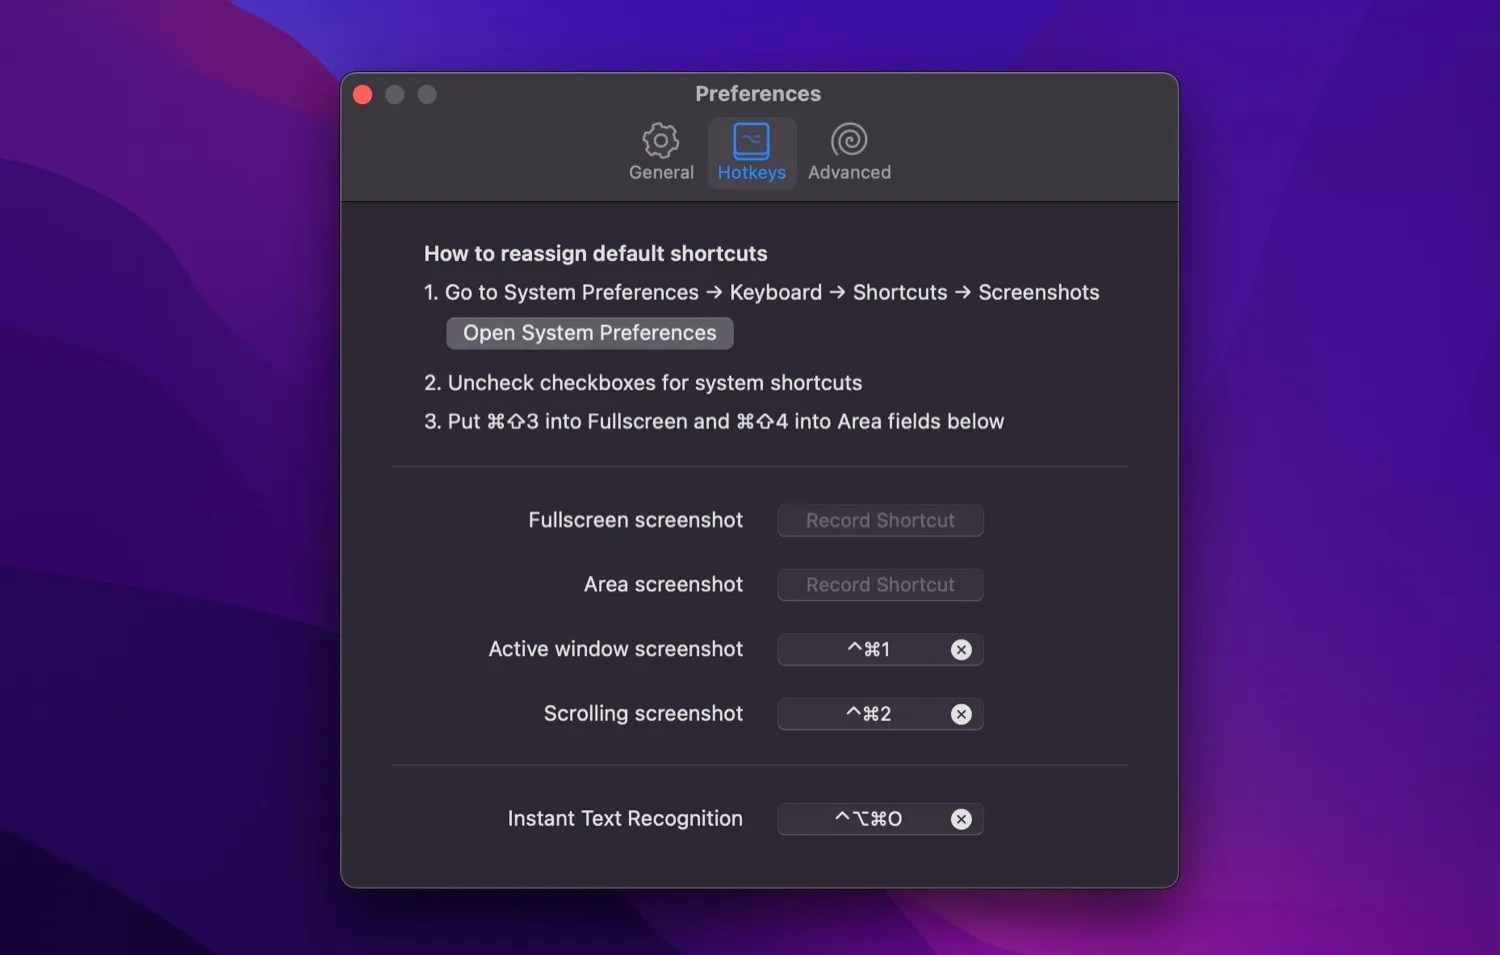Clear the Active window shortcut with its x icon

961,649
